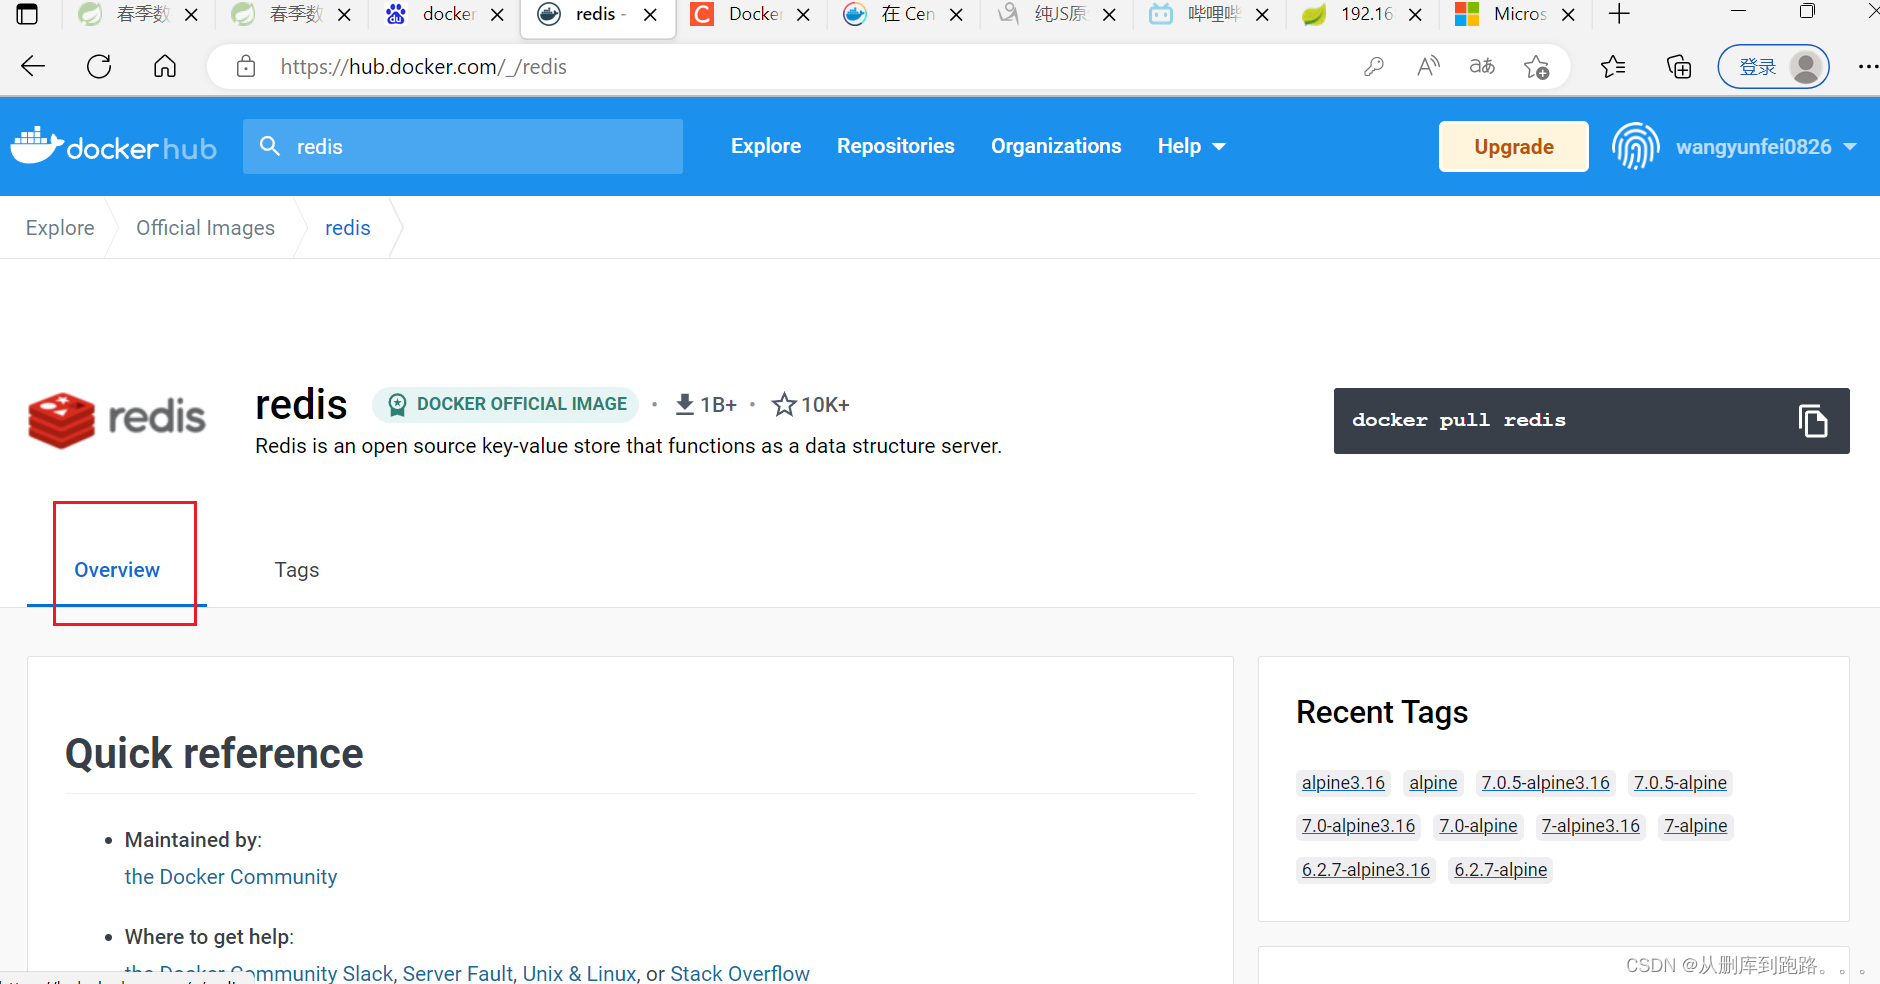This screenshot has width=1880, height=984.
Task: Select the 6.2.7-alpine tag
Action: coord(1500,870)
